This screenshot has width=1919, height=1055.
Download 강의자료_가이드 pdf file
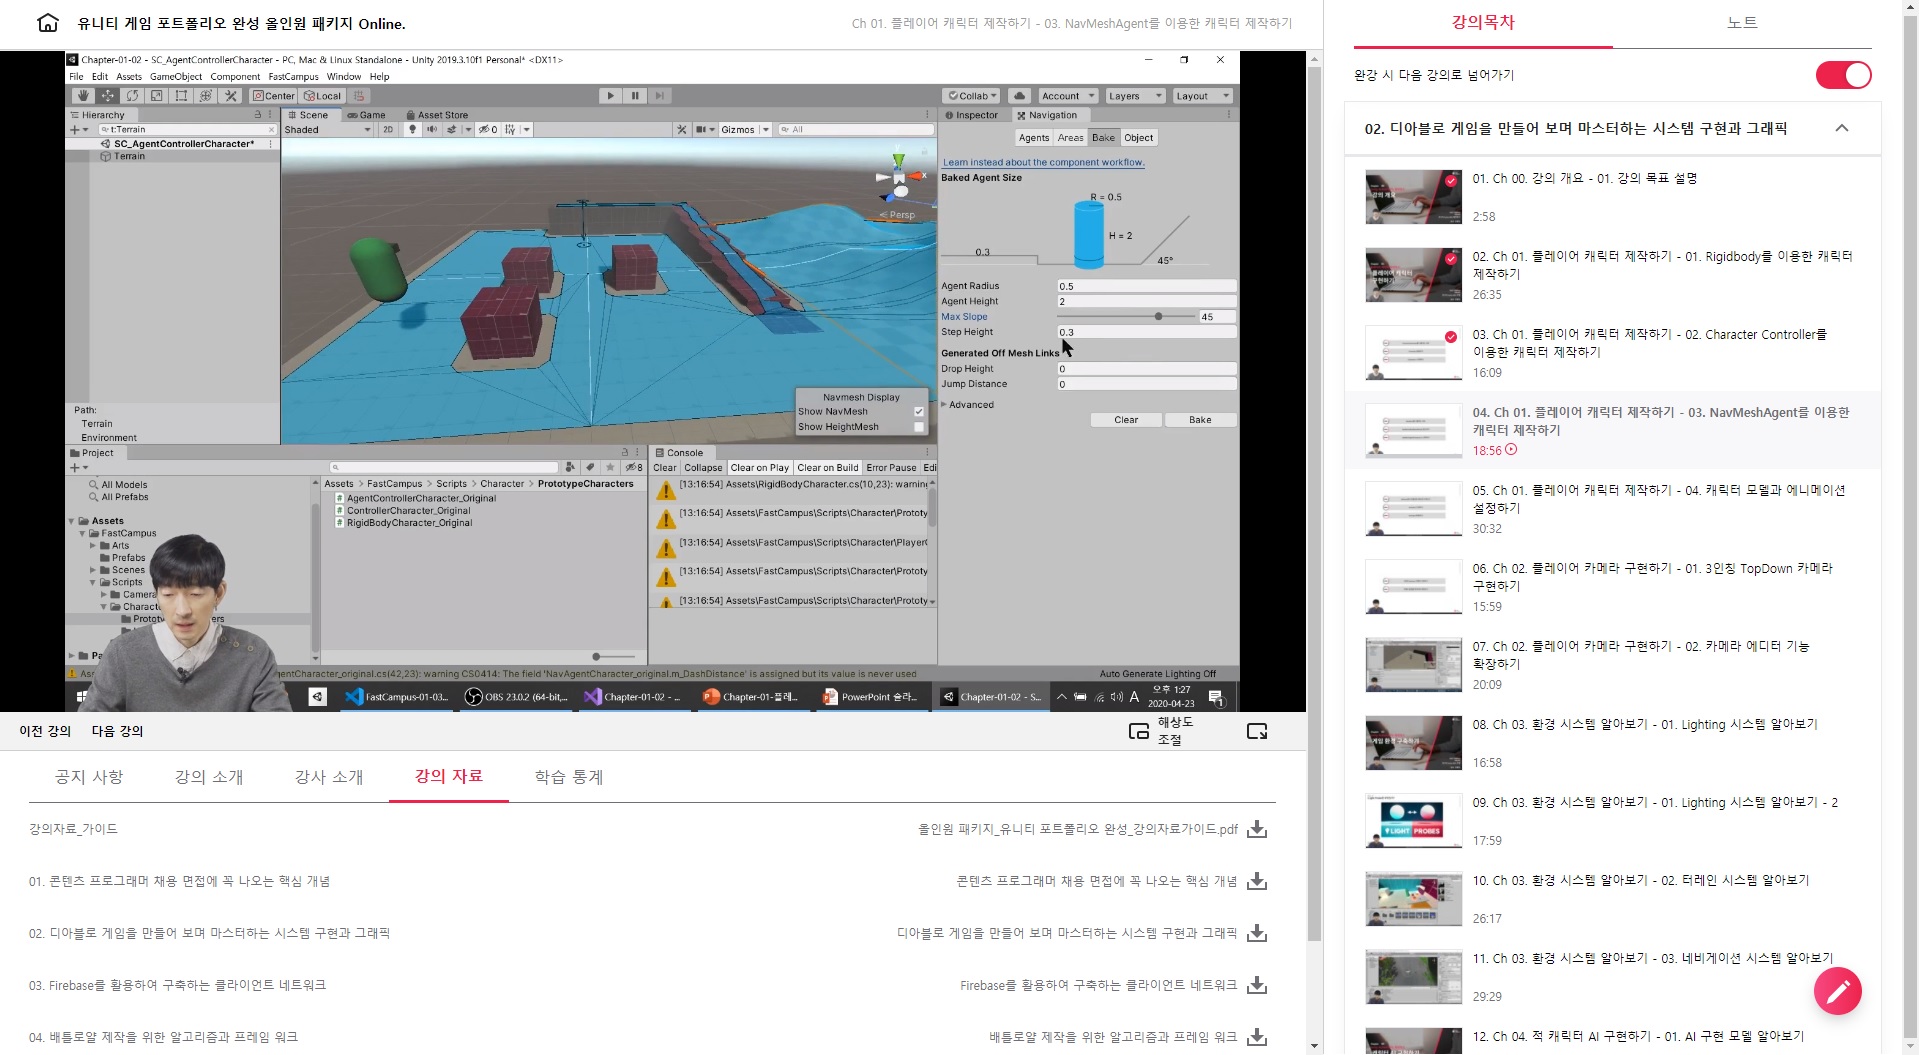[1258, 829]
